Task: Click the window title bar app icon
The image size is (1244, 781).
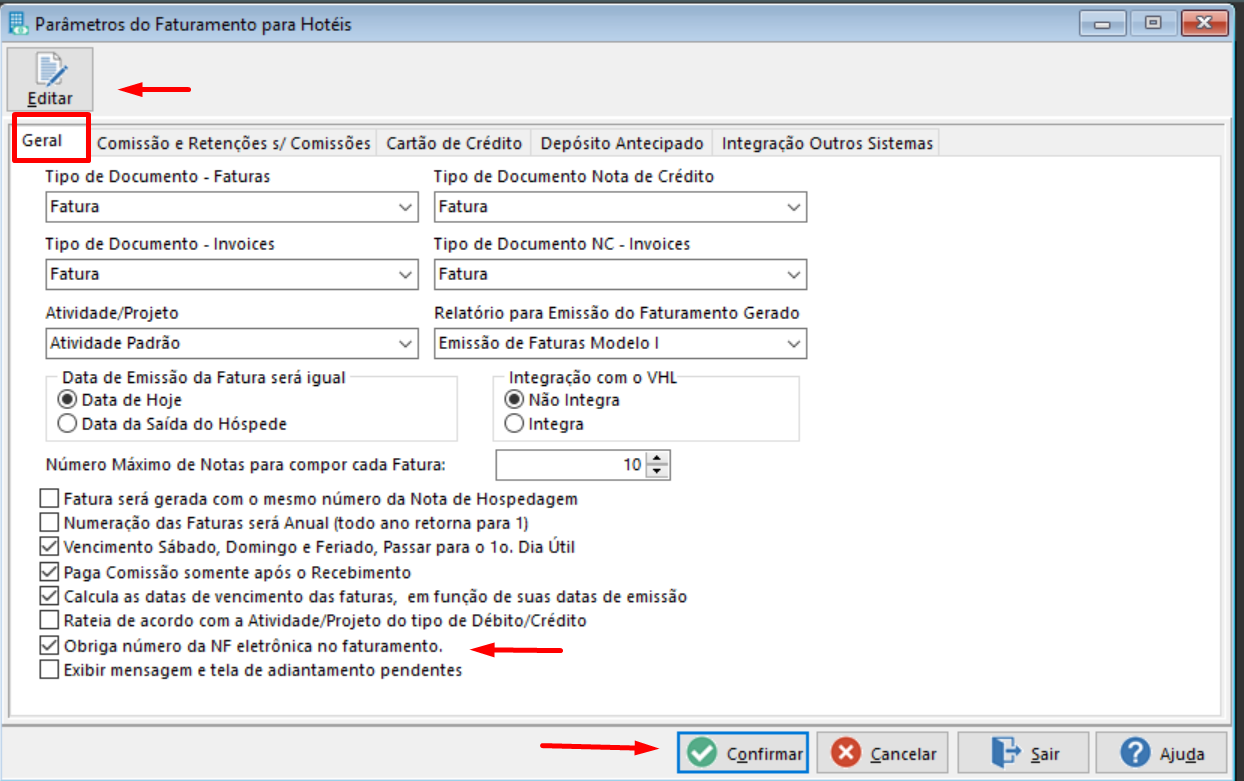Action: (18, 22)
